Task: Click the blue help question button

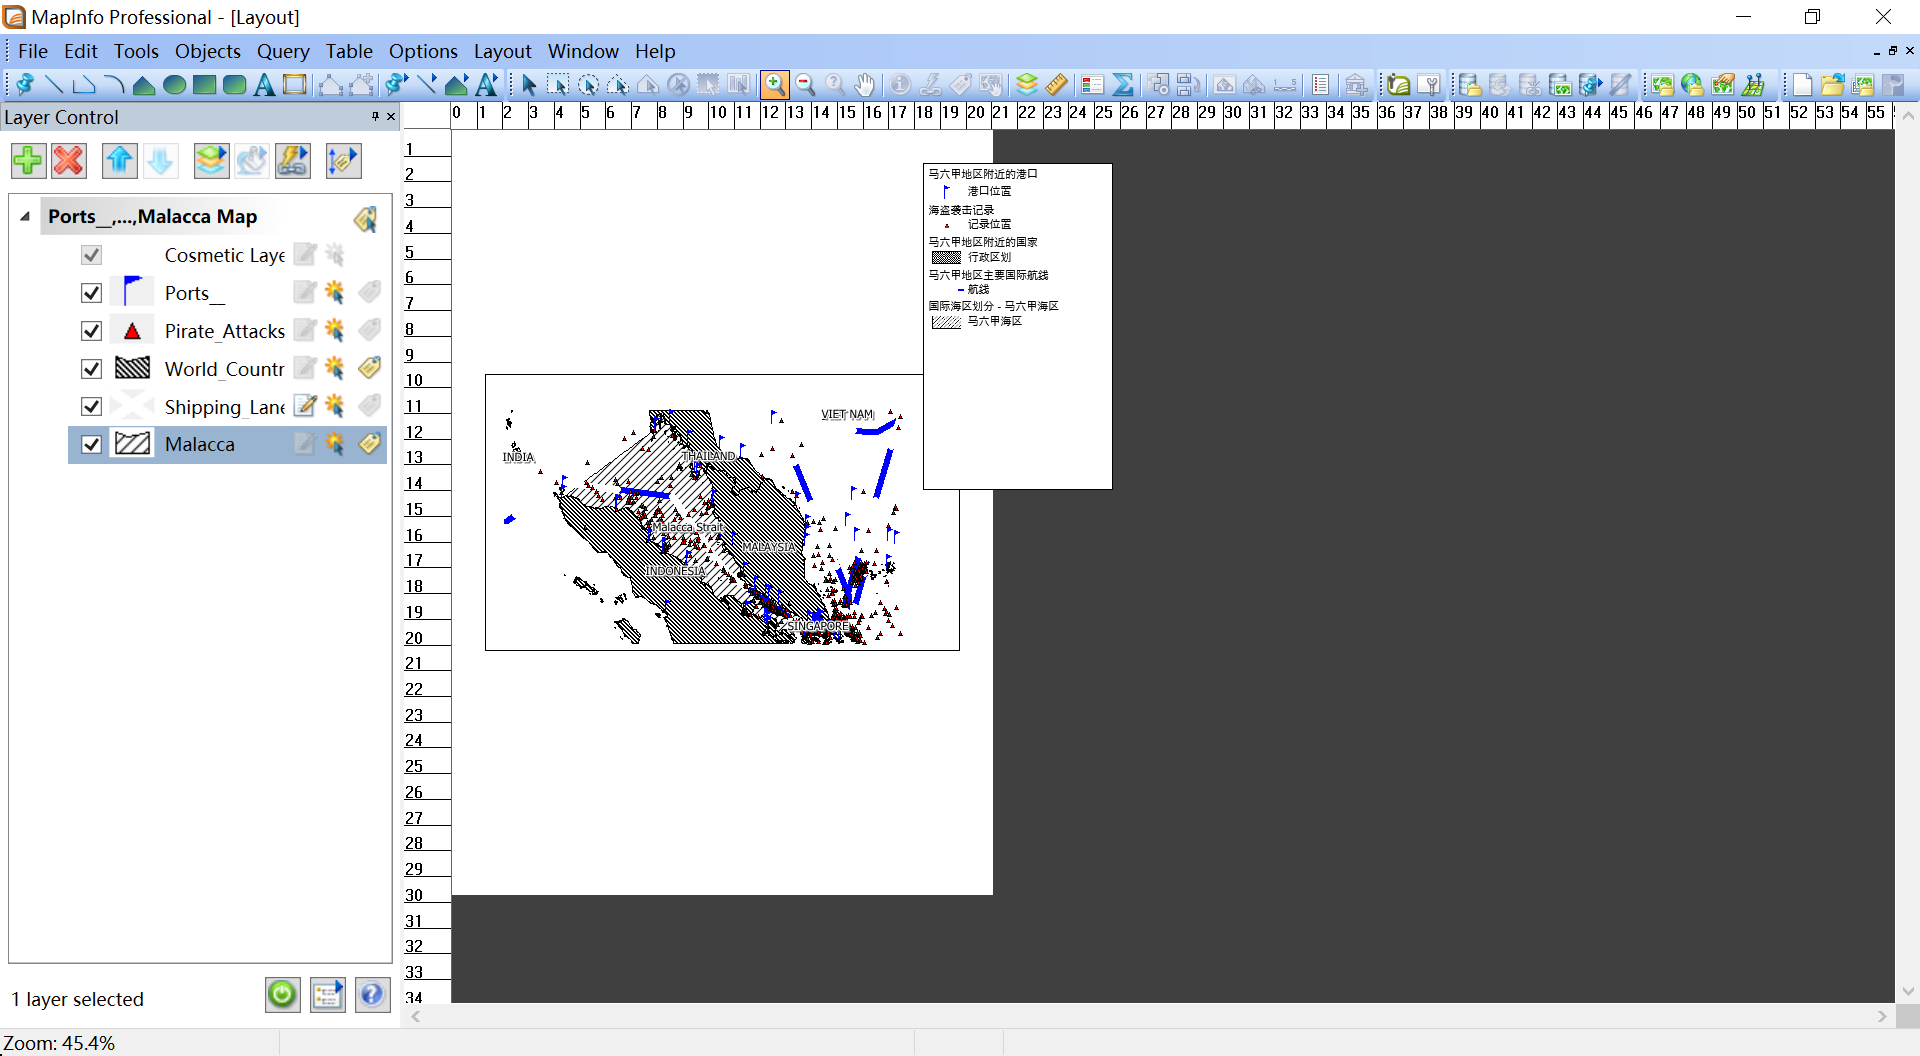Action: pos(372,994)
